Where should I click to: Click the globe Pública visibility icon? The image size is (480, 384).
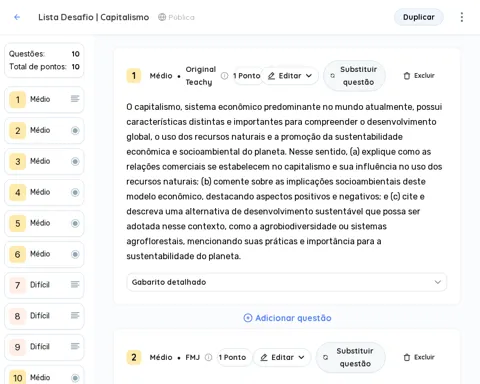[x=162, y=17]
